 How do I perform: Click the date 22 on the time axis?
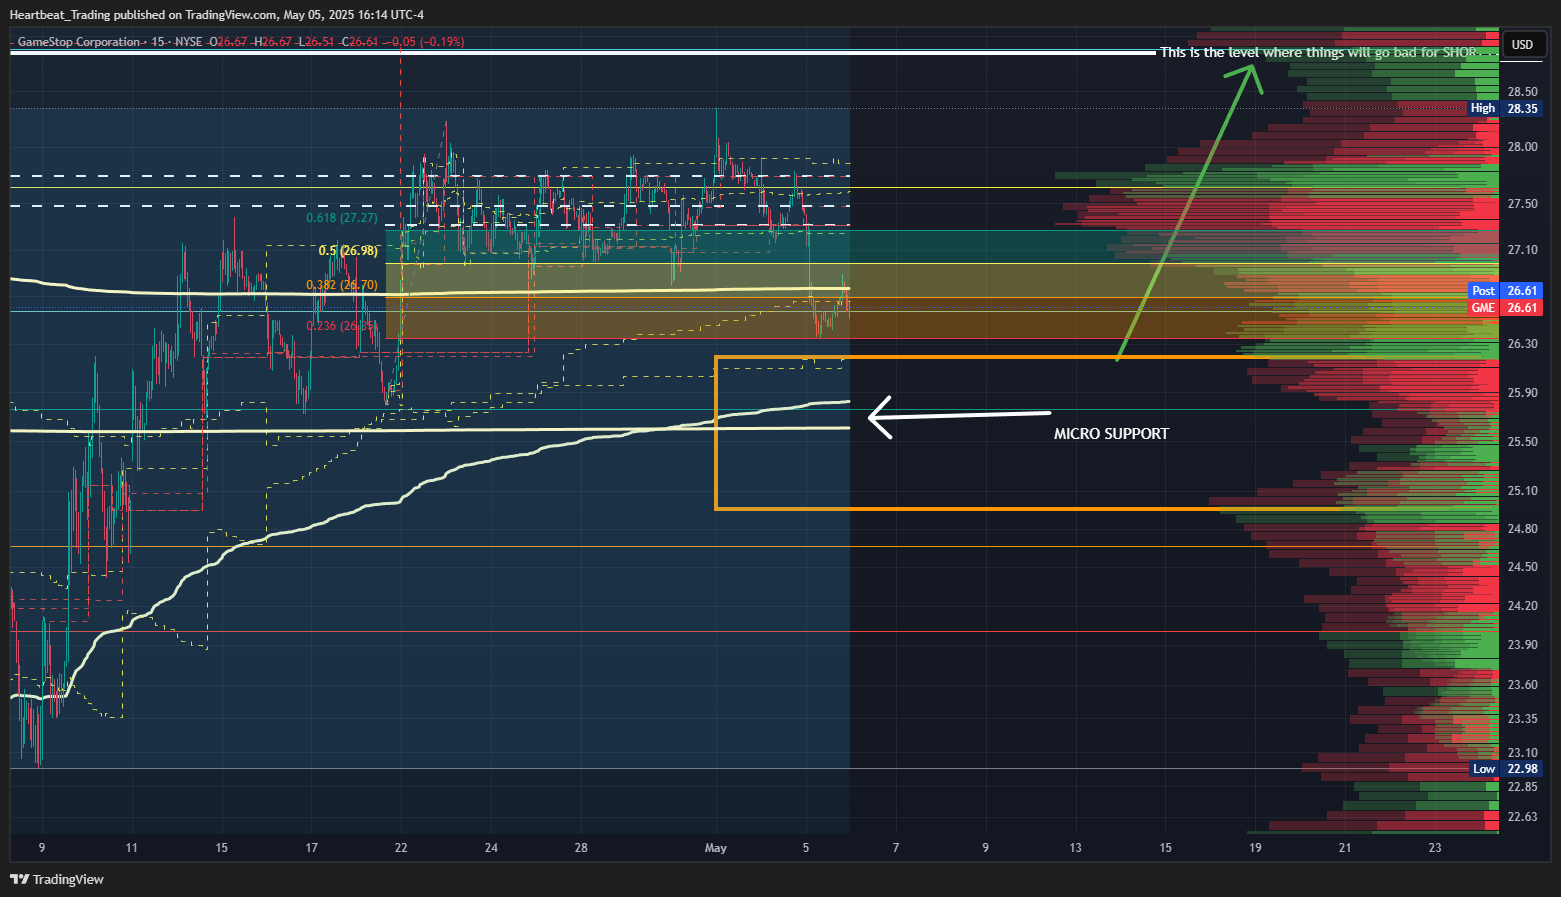(x=401, y=848)
